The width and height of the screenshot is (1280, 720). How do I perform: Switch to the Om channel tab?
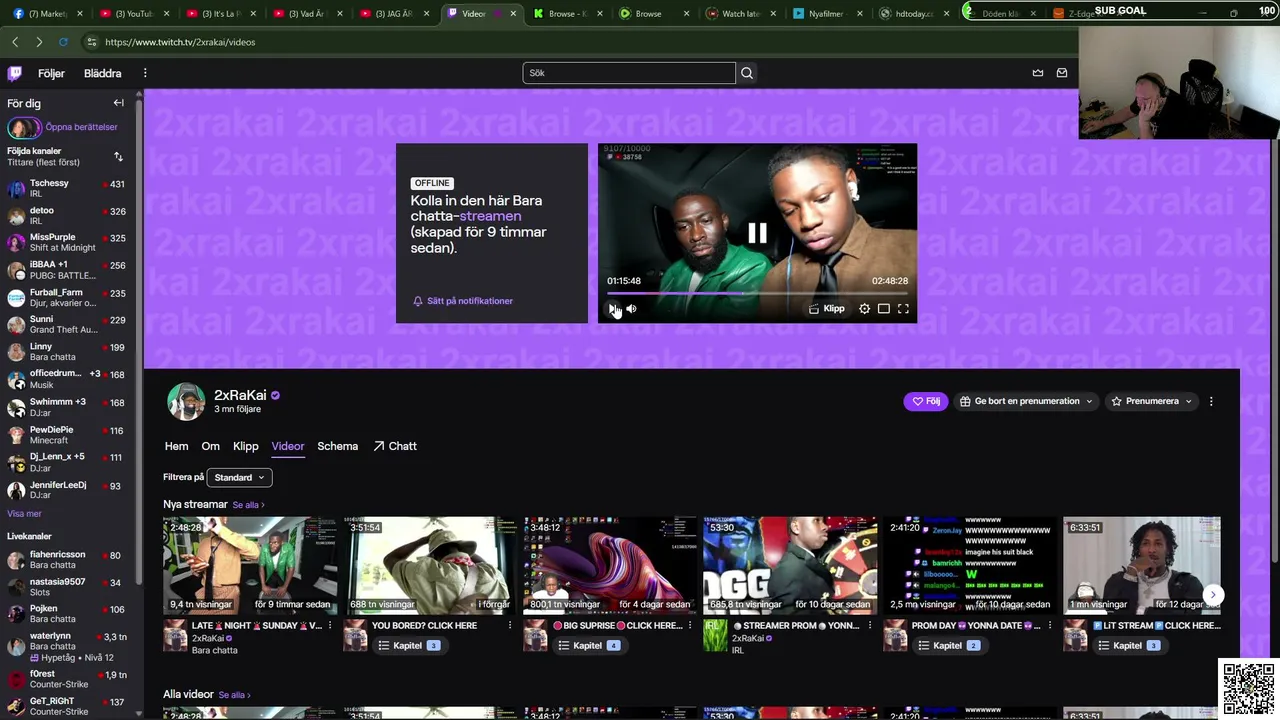pyautogui.click(x=210, y=446)
